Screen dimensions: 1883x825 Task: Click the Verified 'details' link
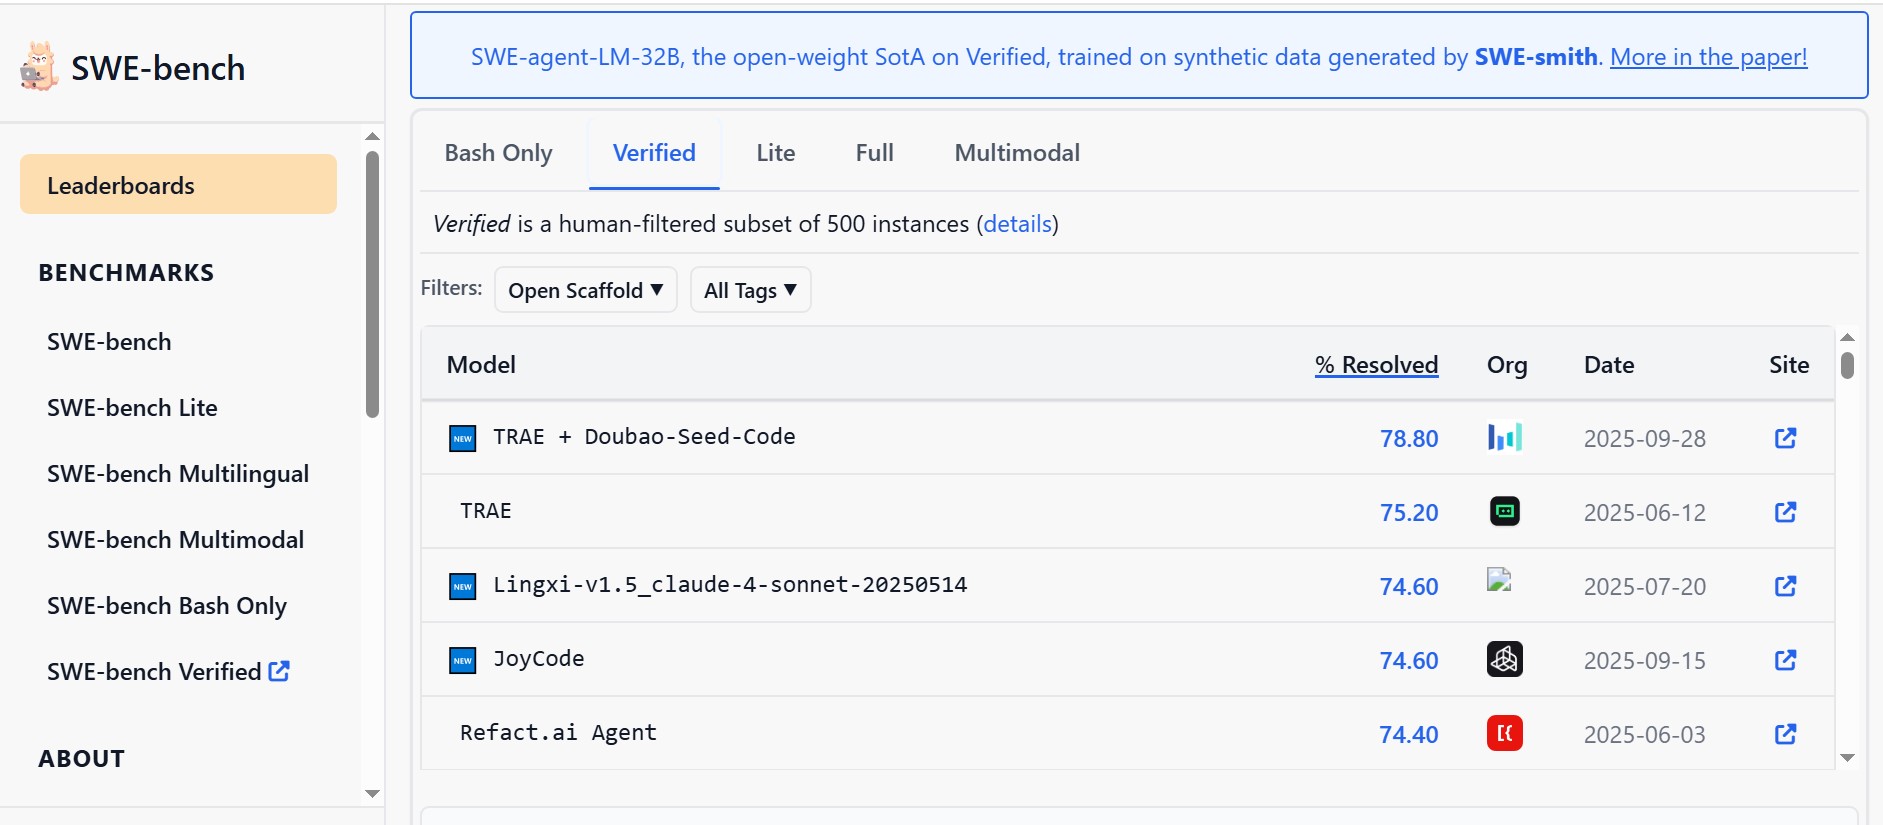click(1017, 224)
